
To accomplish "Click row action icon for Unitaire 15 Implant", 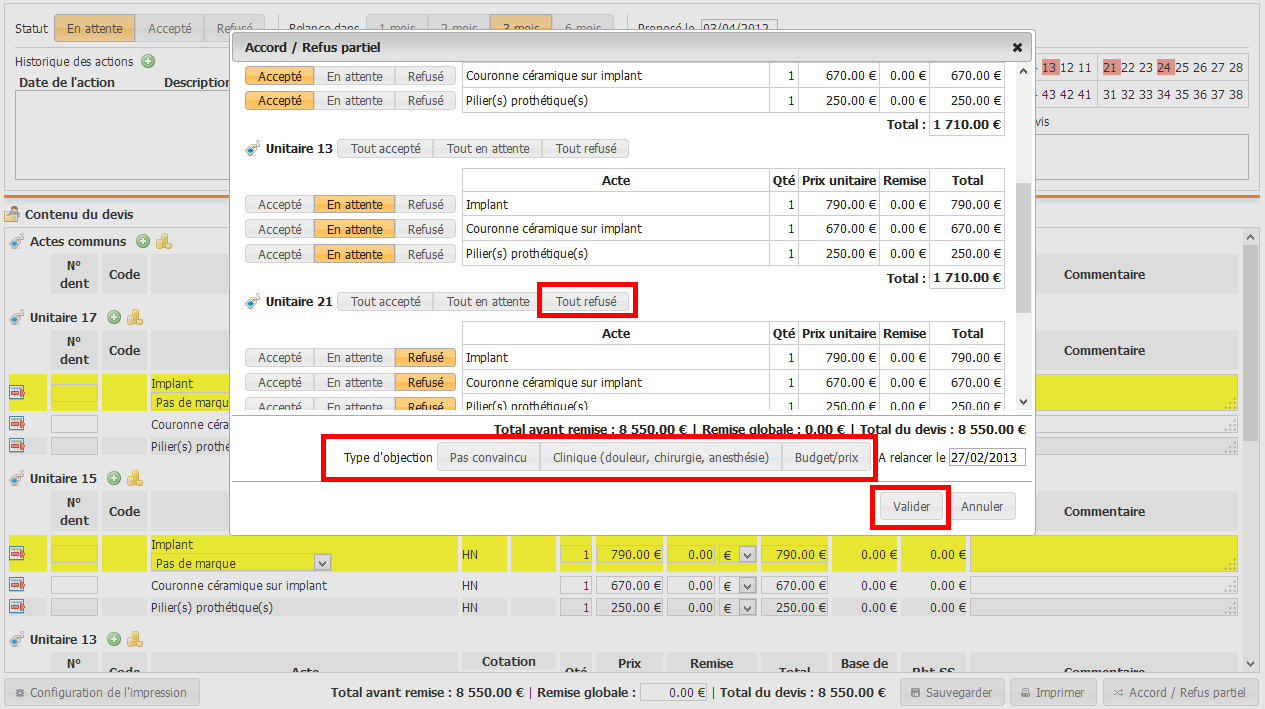I will click(x=17, y=554).
